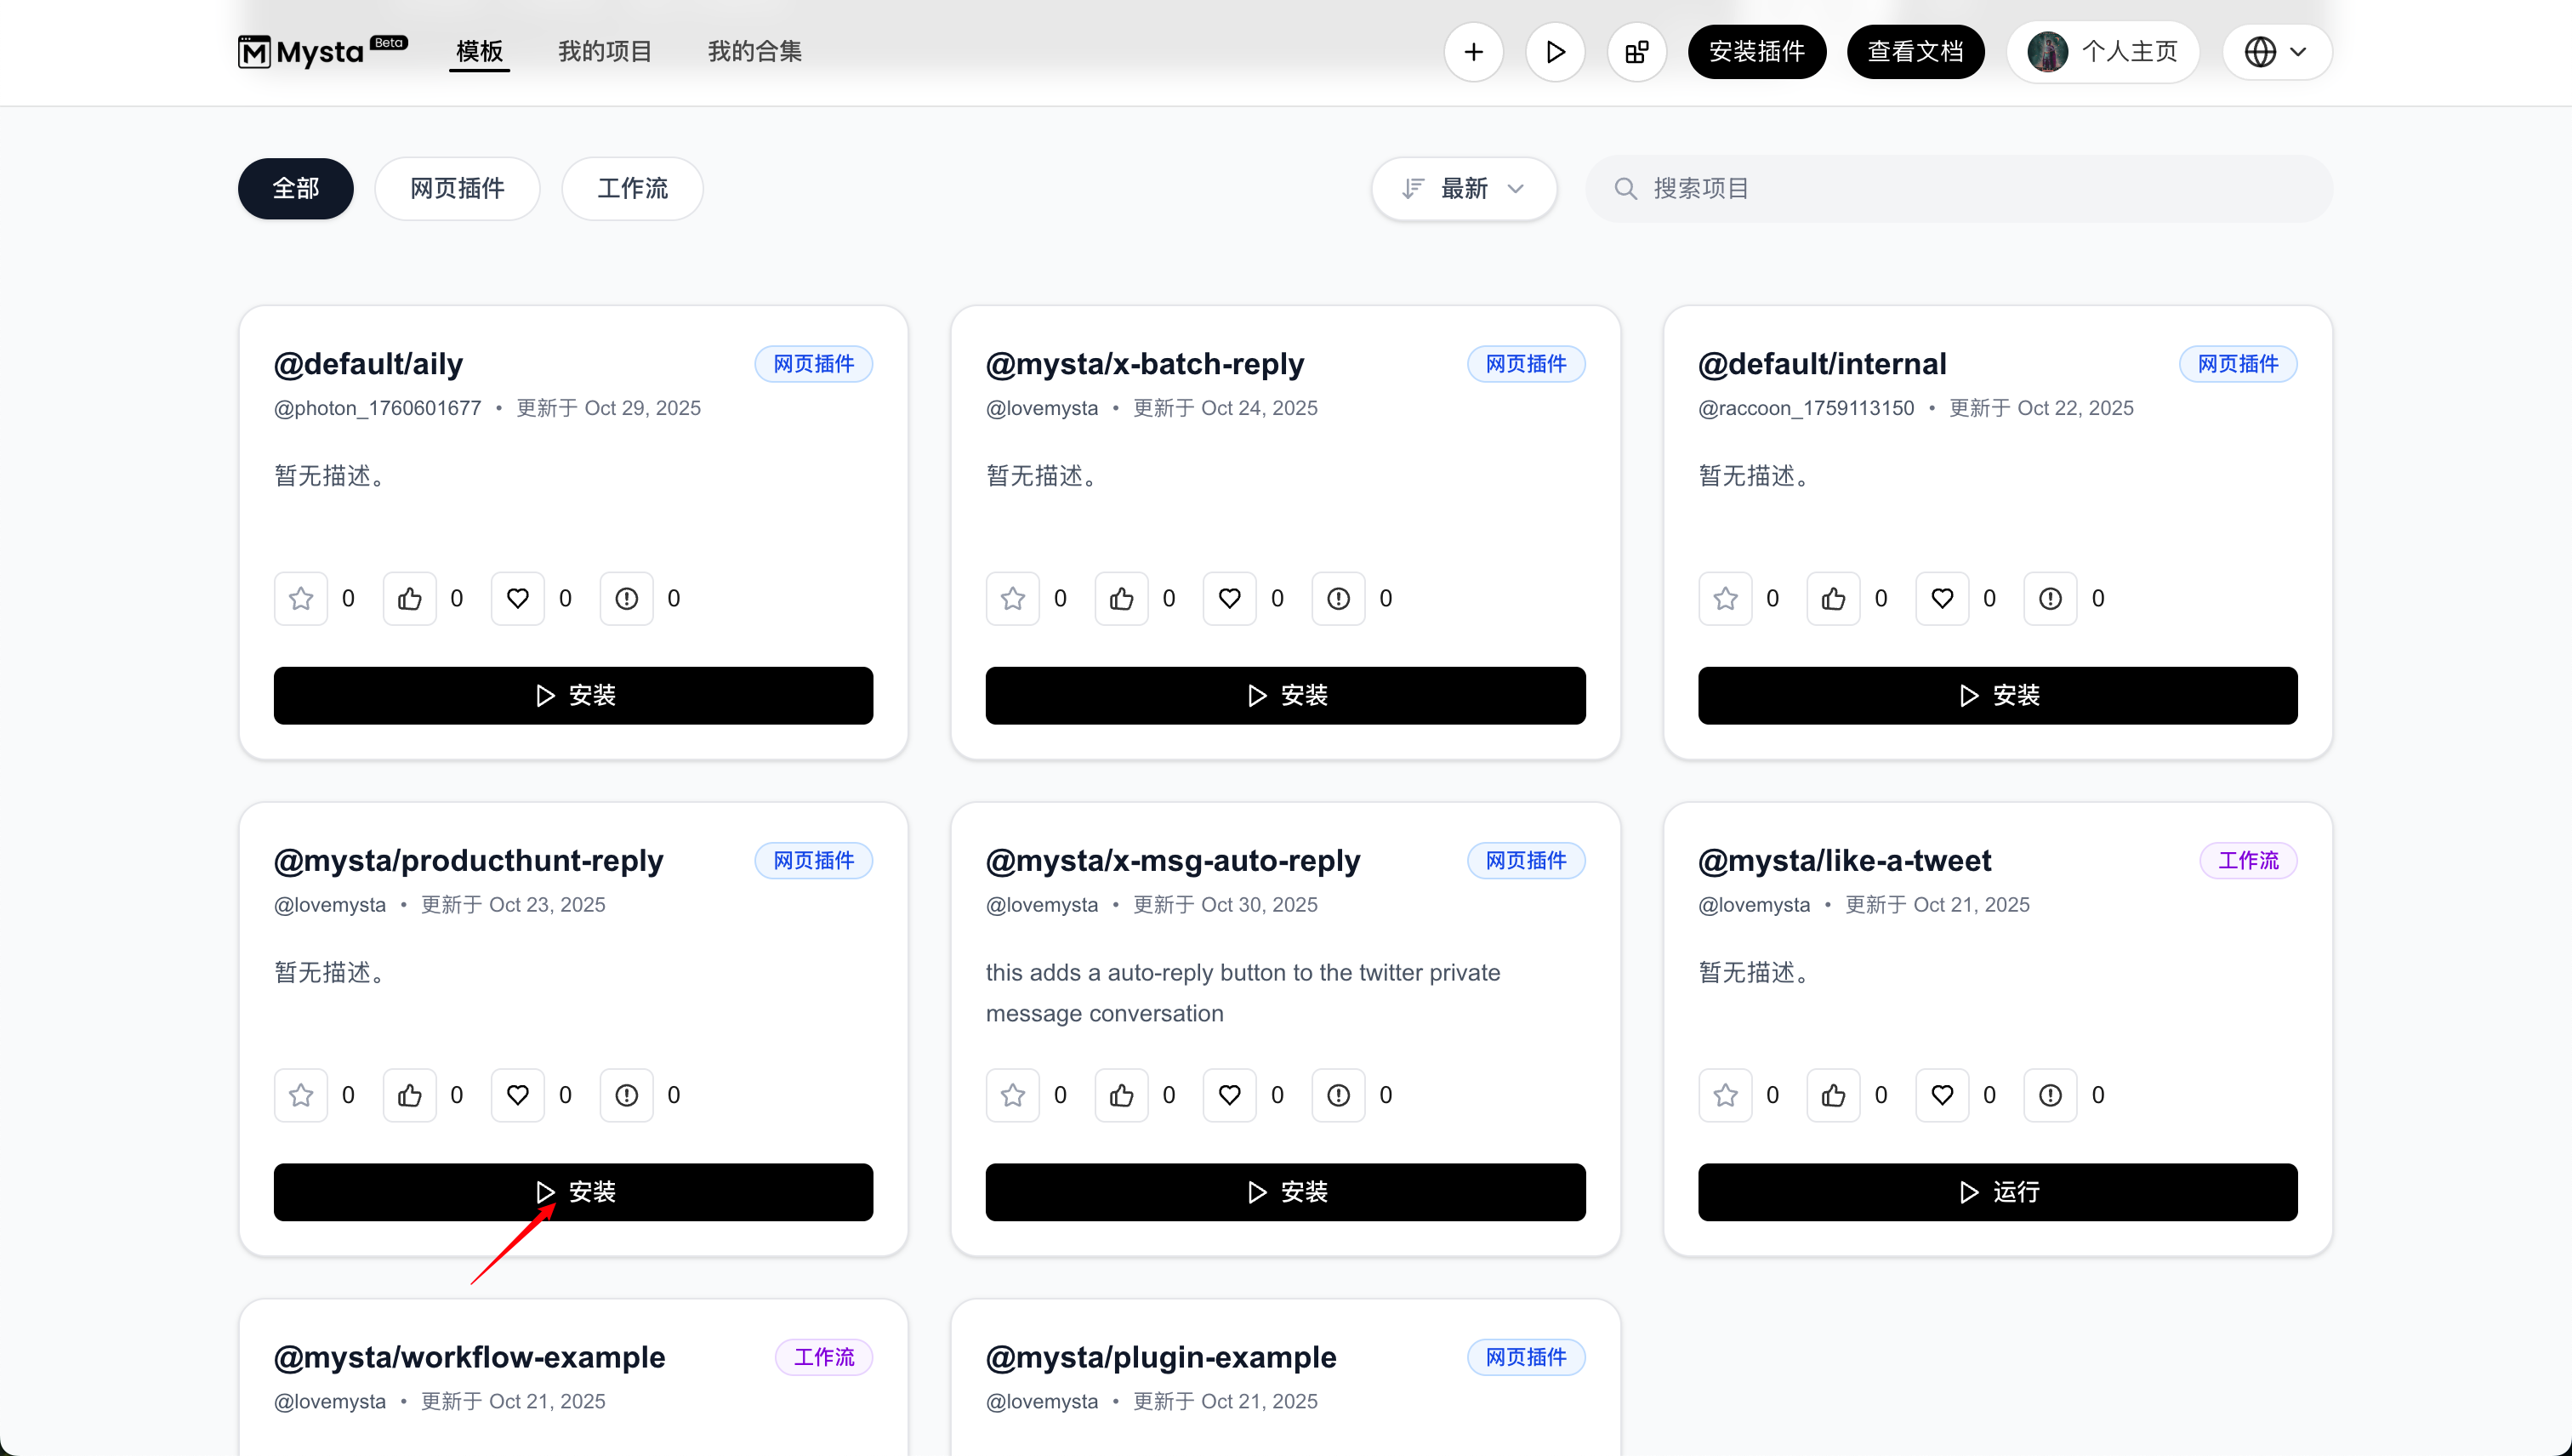Star the @default/aily template
2572x1456 pixels.
click(x=301, y=599)
